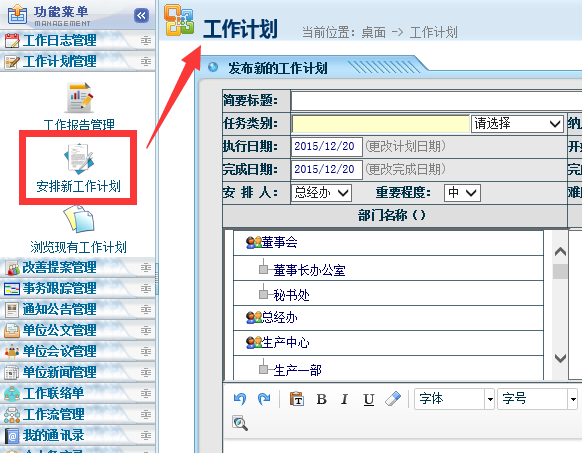Screen dimensions: 582x453
Task: Click the undo arrow in editor toolbar
Action: [x=240, y=399]
